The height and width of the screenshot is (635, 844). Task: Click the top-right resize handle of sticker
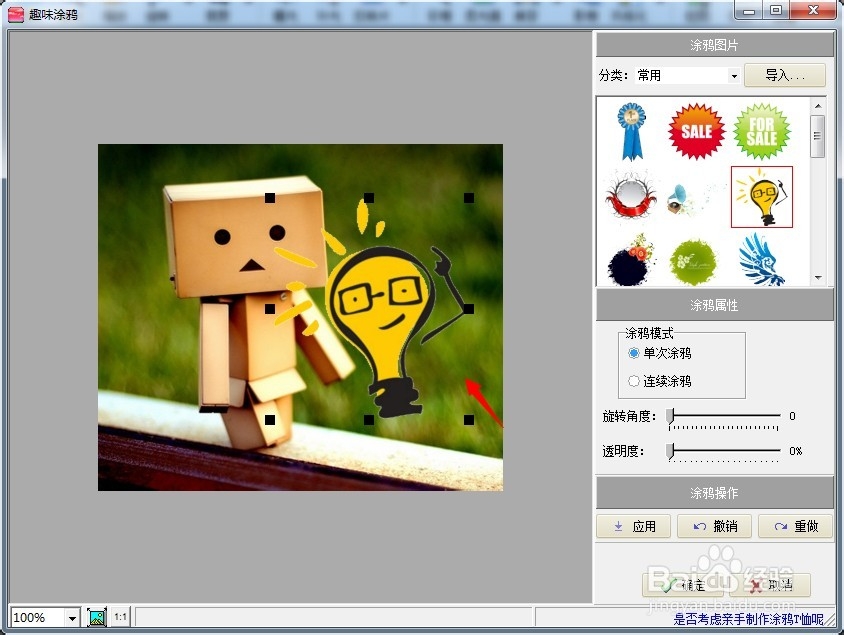[x=469, y=198]
